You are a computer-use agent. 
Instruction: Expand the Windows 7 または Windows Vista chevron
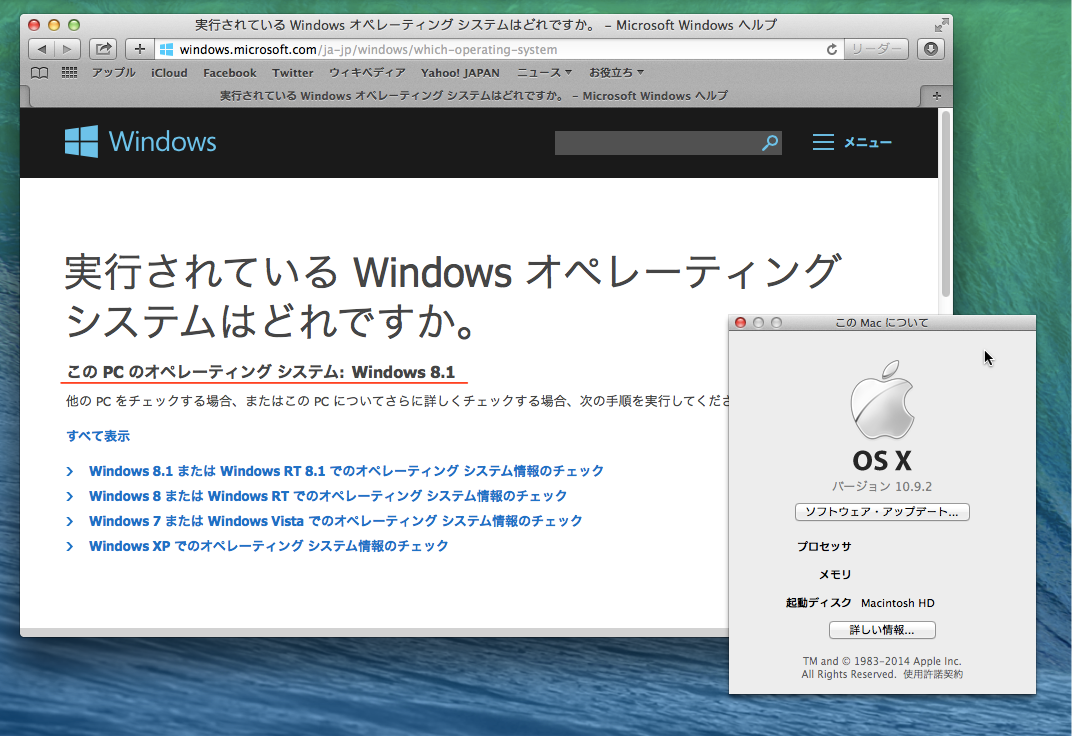(70, 521)
